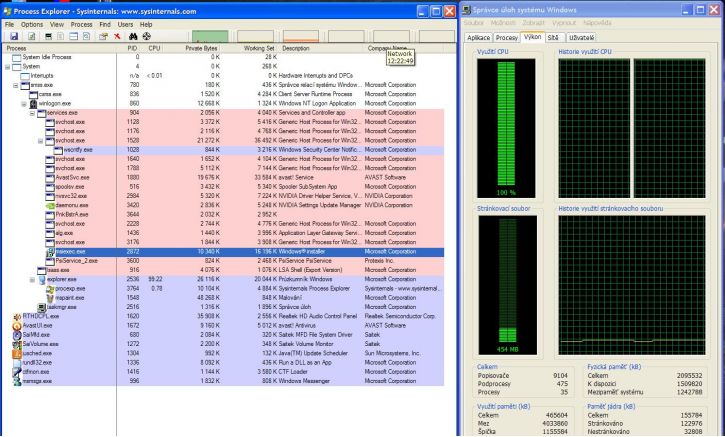Click the msiexec.exe installer icon

pyautogui.click(x=50, y=252)
